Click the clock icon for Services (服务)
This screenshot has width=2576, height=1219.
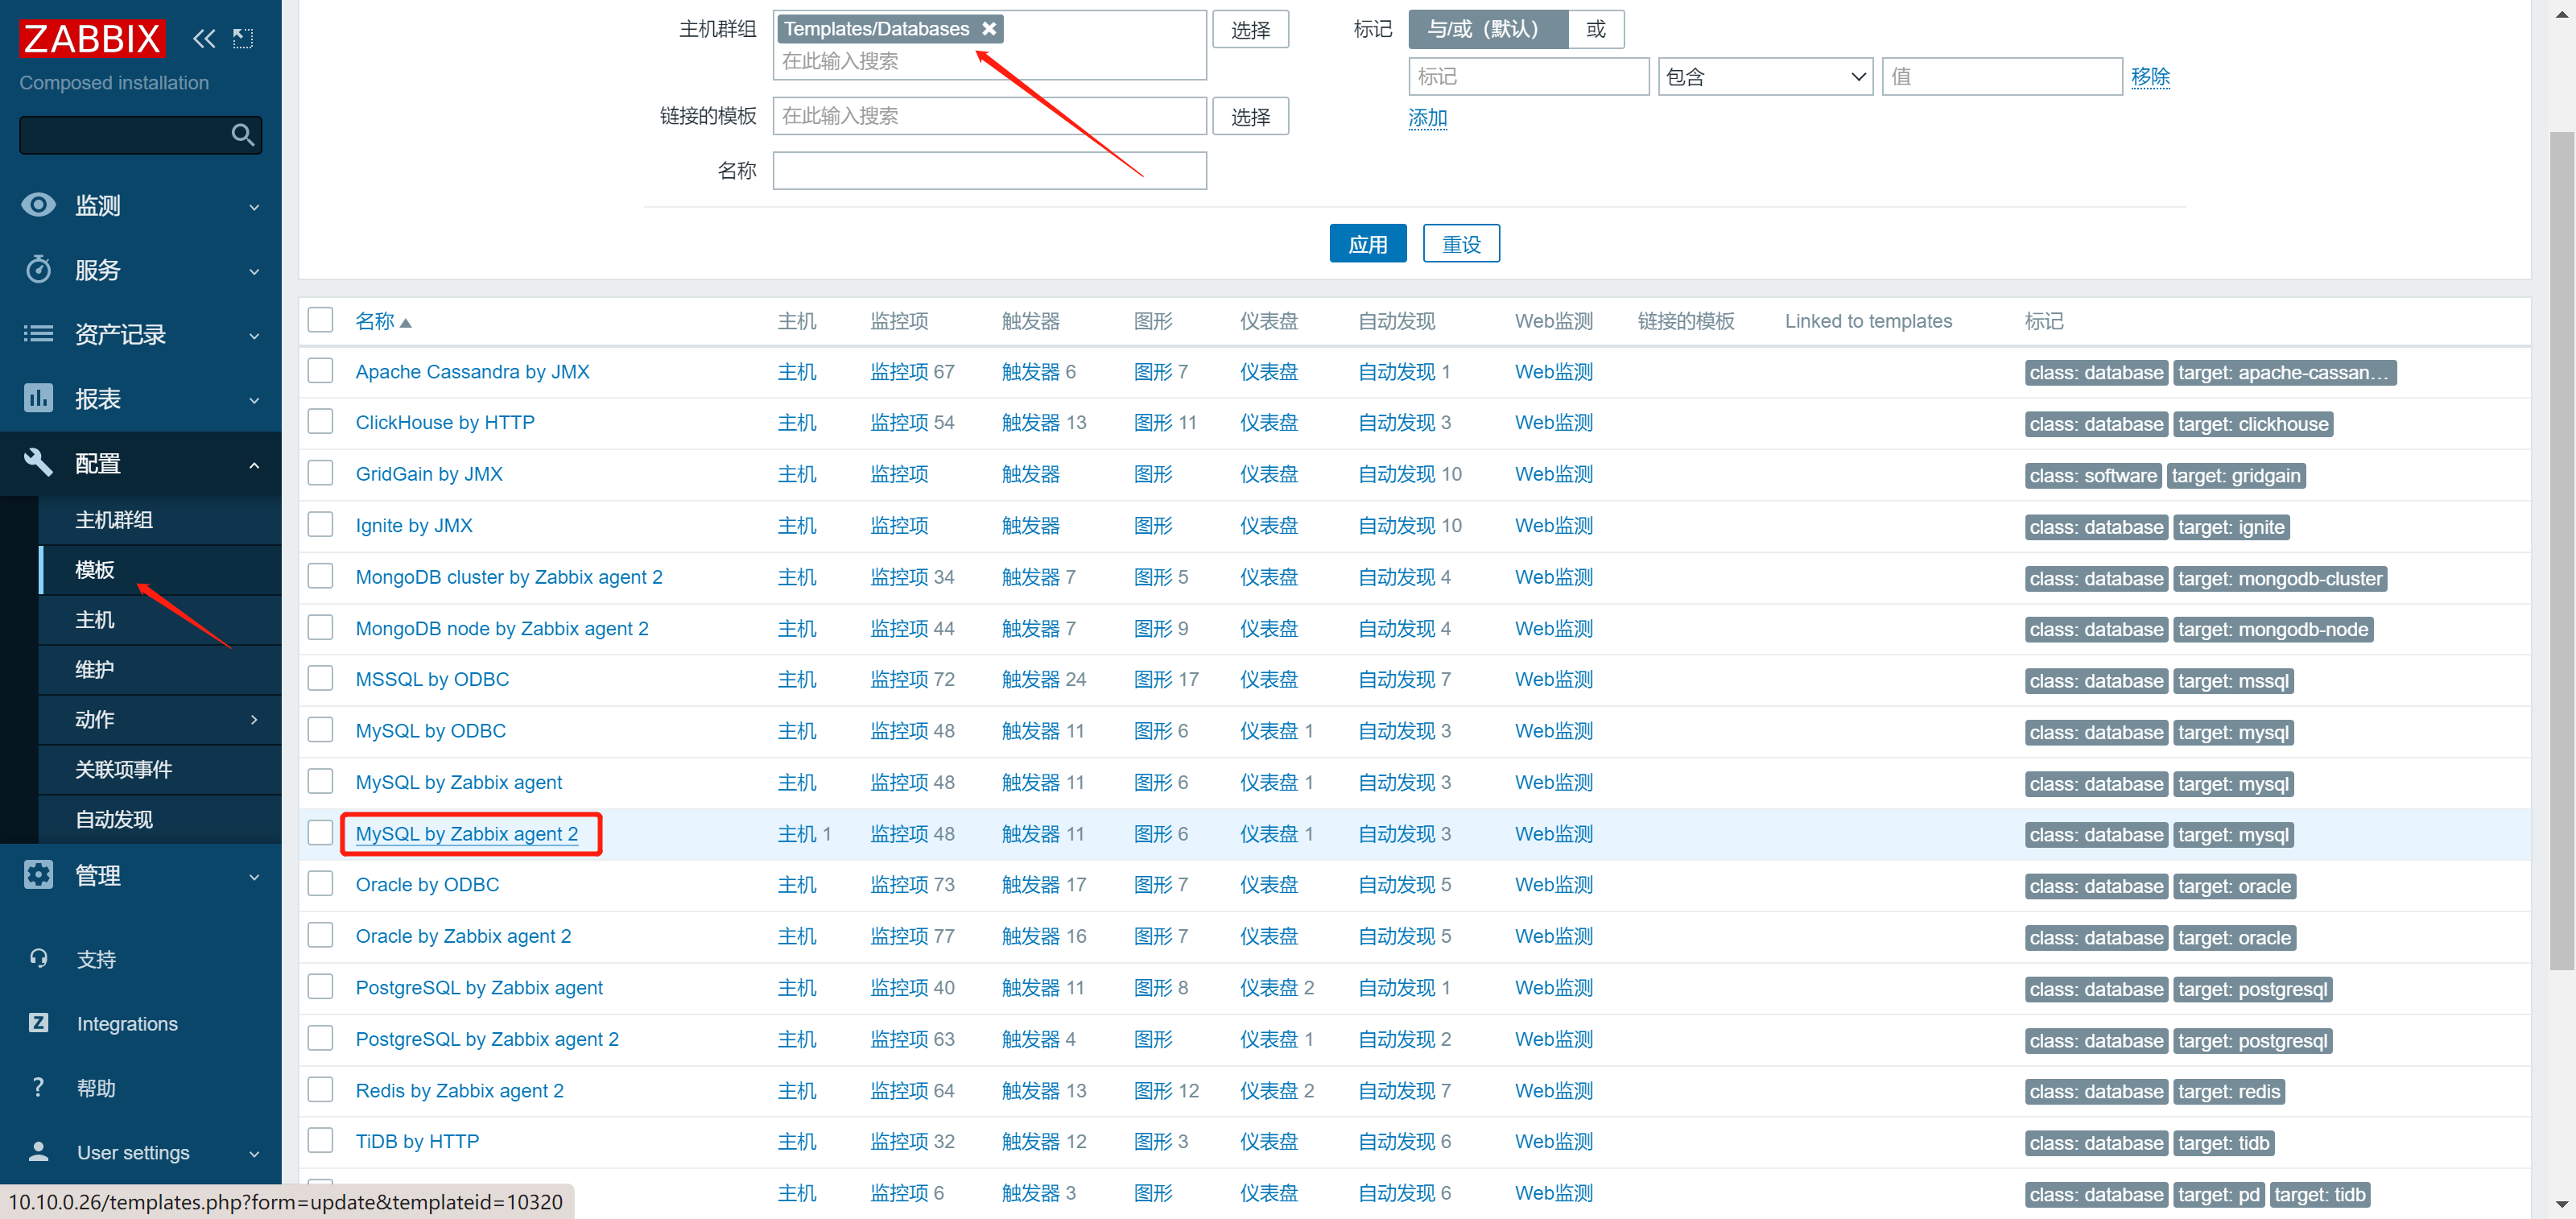click(38, 269)
